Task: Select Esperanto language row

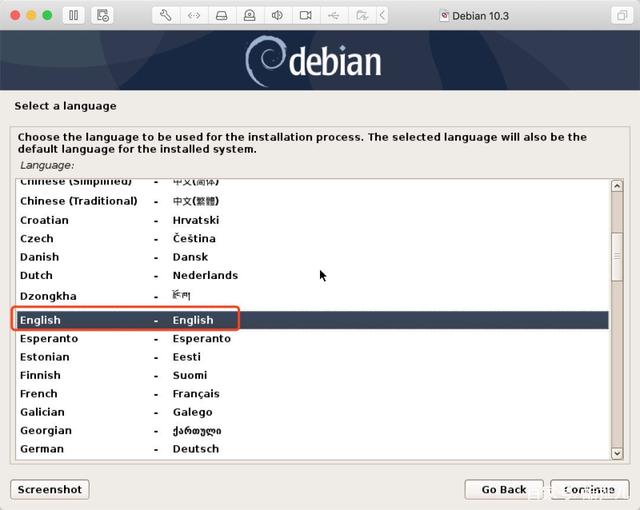Action: [x=312, y=339]
